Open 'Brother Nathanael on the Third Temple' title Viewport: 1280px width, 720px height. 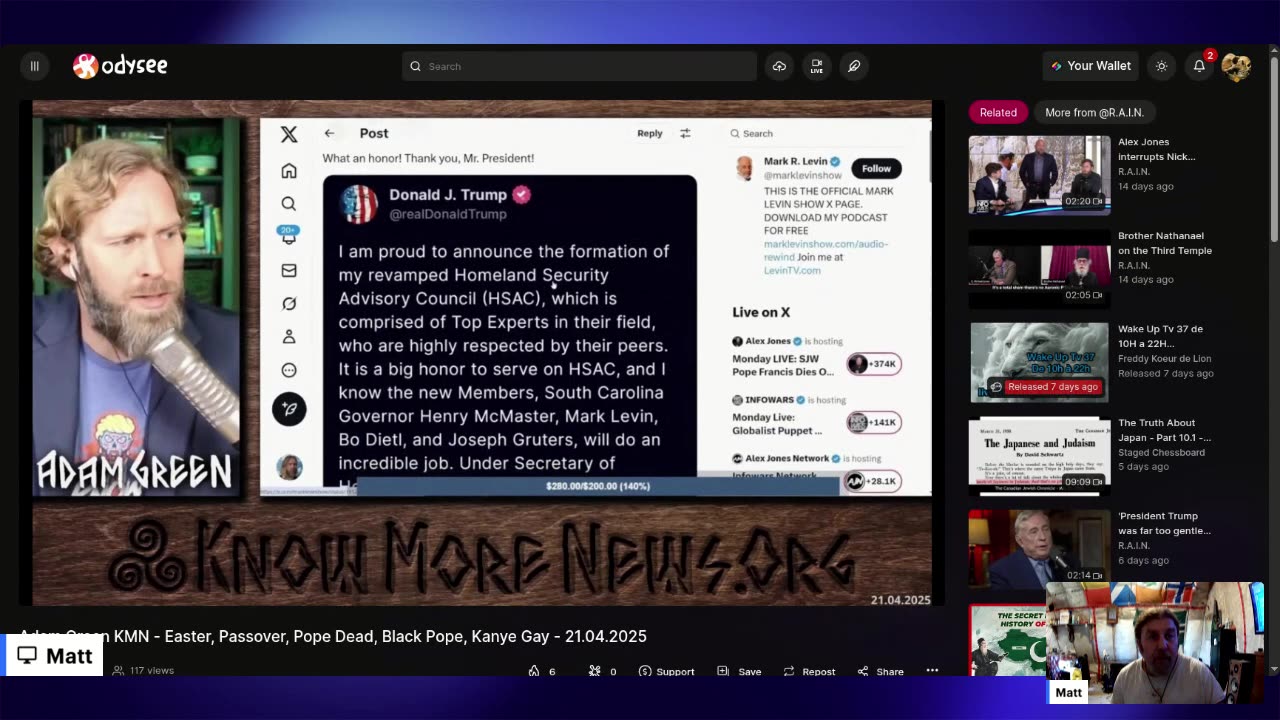[x=1165, y=243]
